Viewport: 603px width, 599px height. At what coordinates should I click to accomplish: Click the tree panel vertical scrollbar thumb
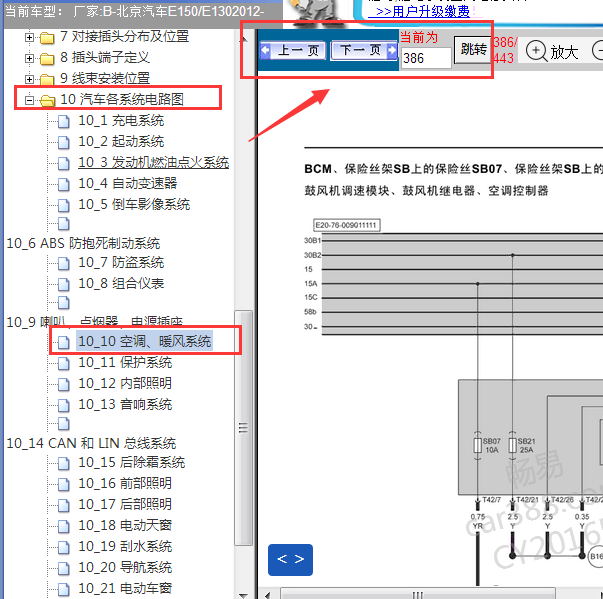click(x=243, y=428)
